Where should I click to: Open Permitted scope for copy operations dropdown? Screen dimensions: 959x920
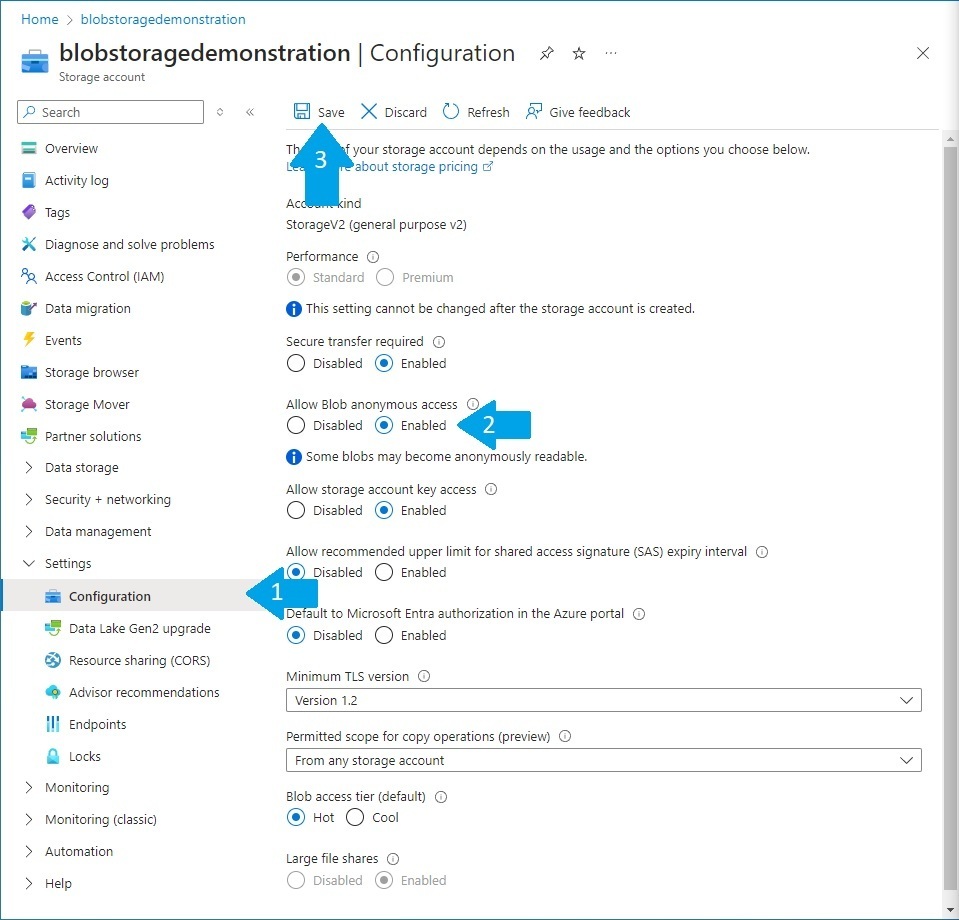604,760
